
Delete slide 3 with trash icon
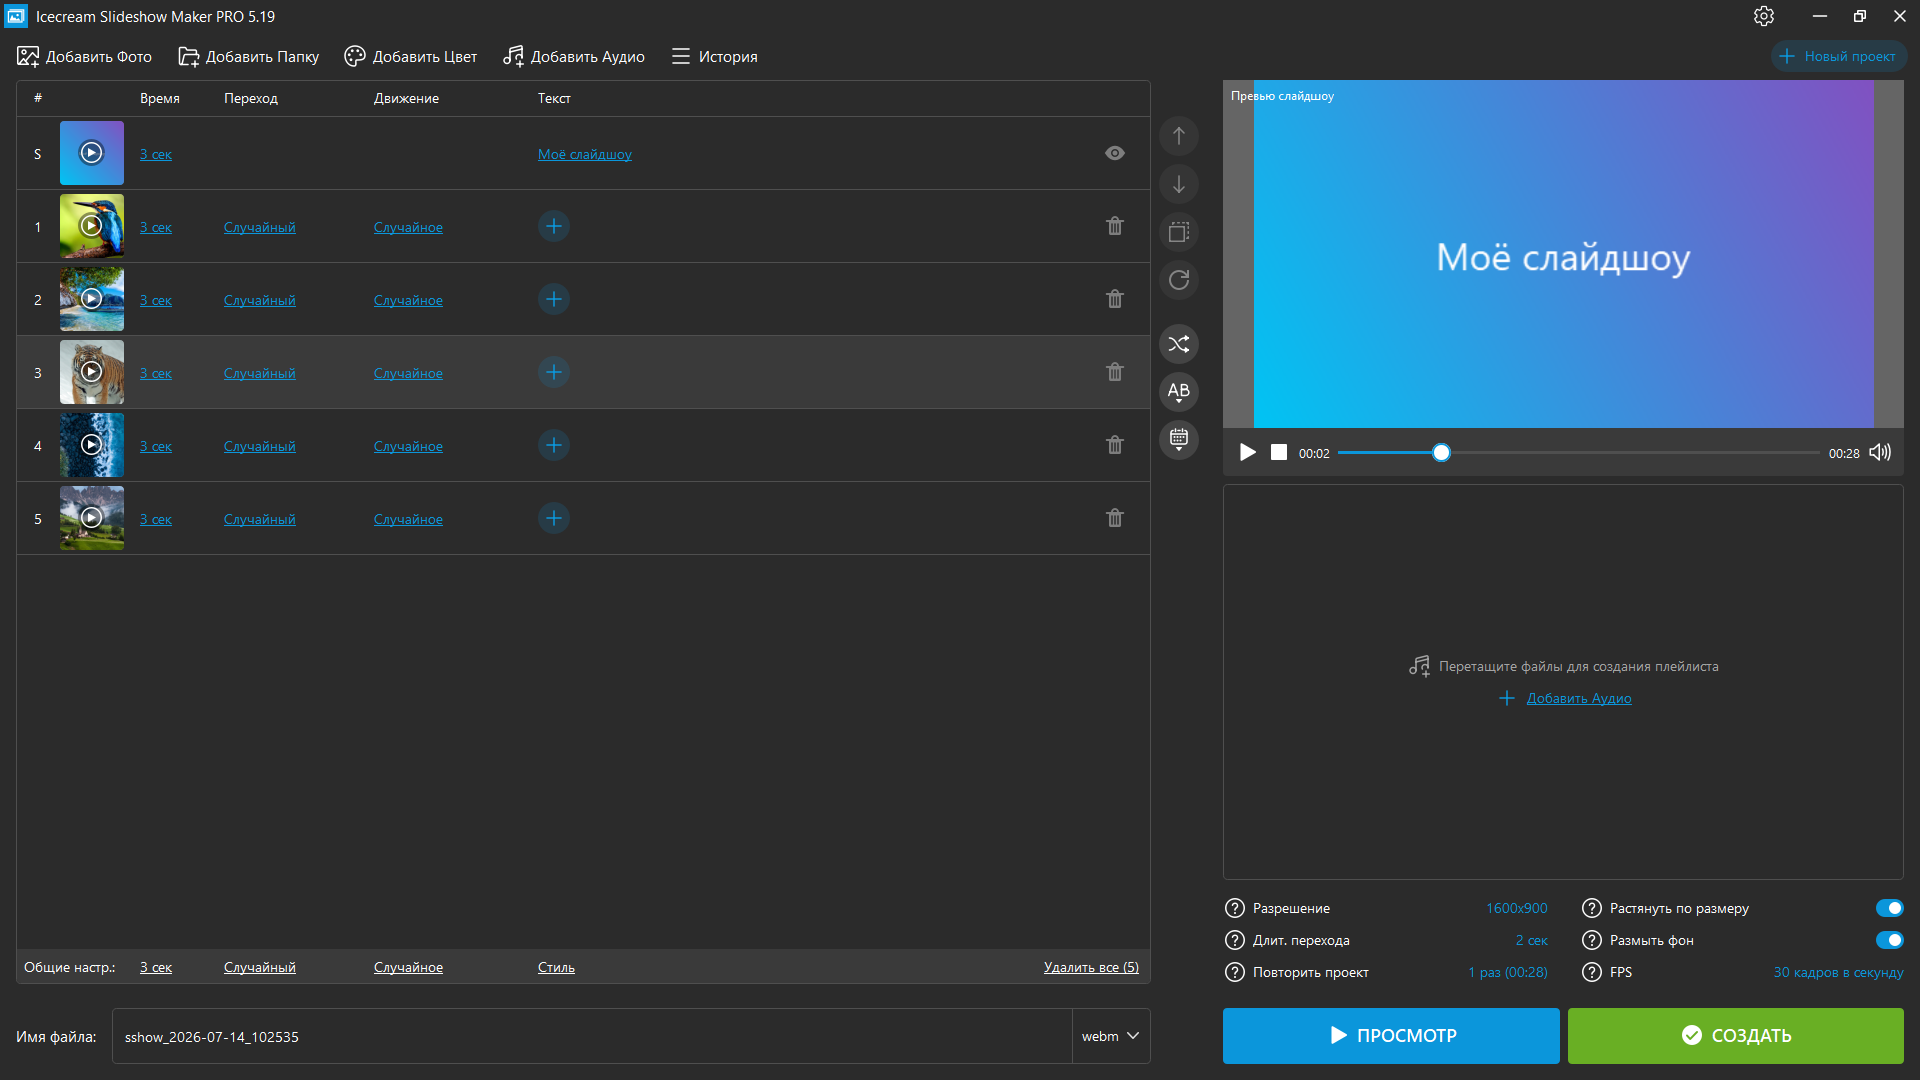click(1115, 372)
